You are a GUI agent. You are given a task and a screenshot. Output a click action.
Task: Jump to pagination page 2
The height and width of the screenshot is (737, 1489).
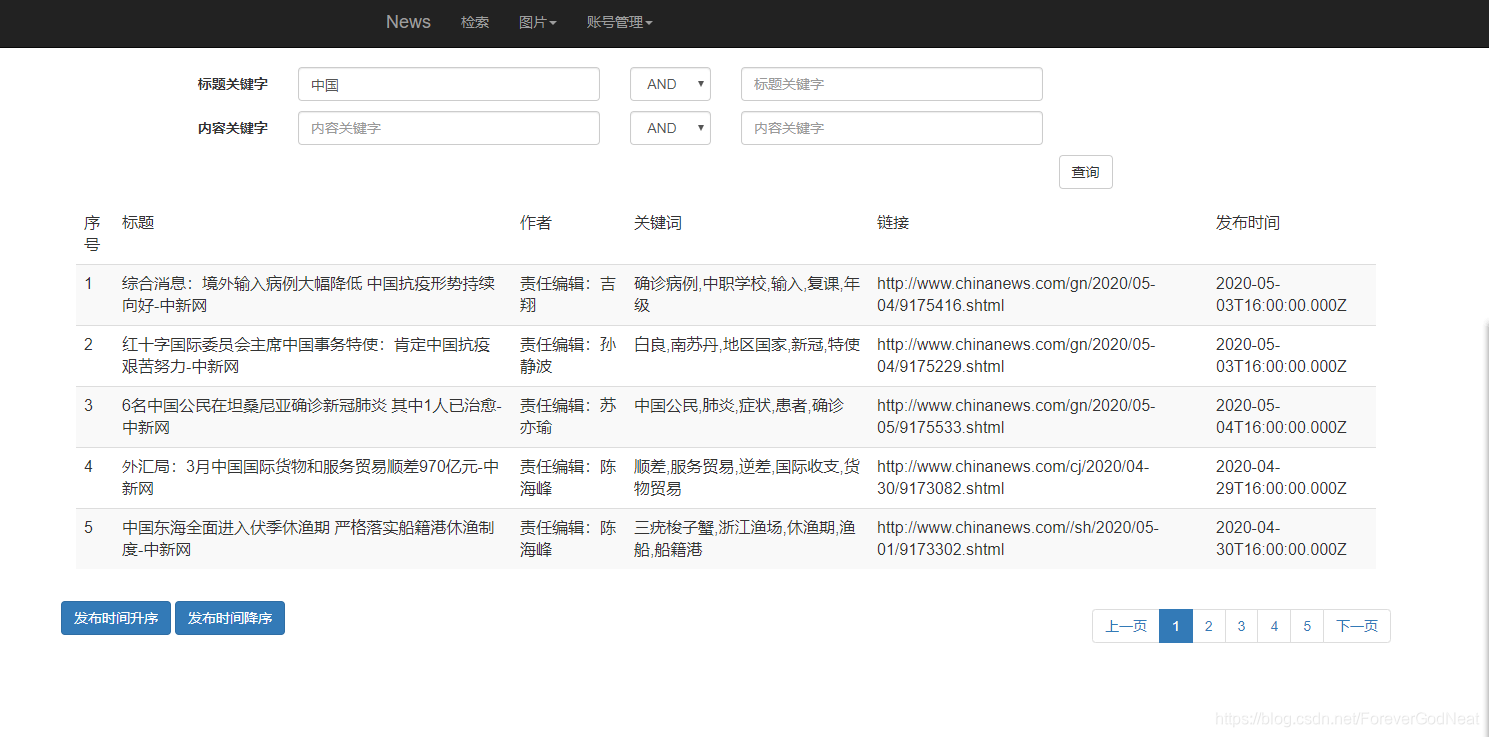pyautogui.click(x=1209, y=626)
